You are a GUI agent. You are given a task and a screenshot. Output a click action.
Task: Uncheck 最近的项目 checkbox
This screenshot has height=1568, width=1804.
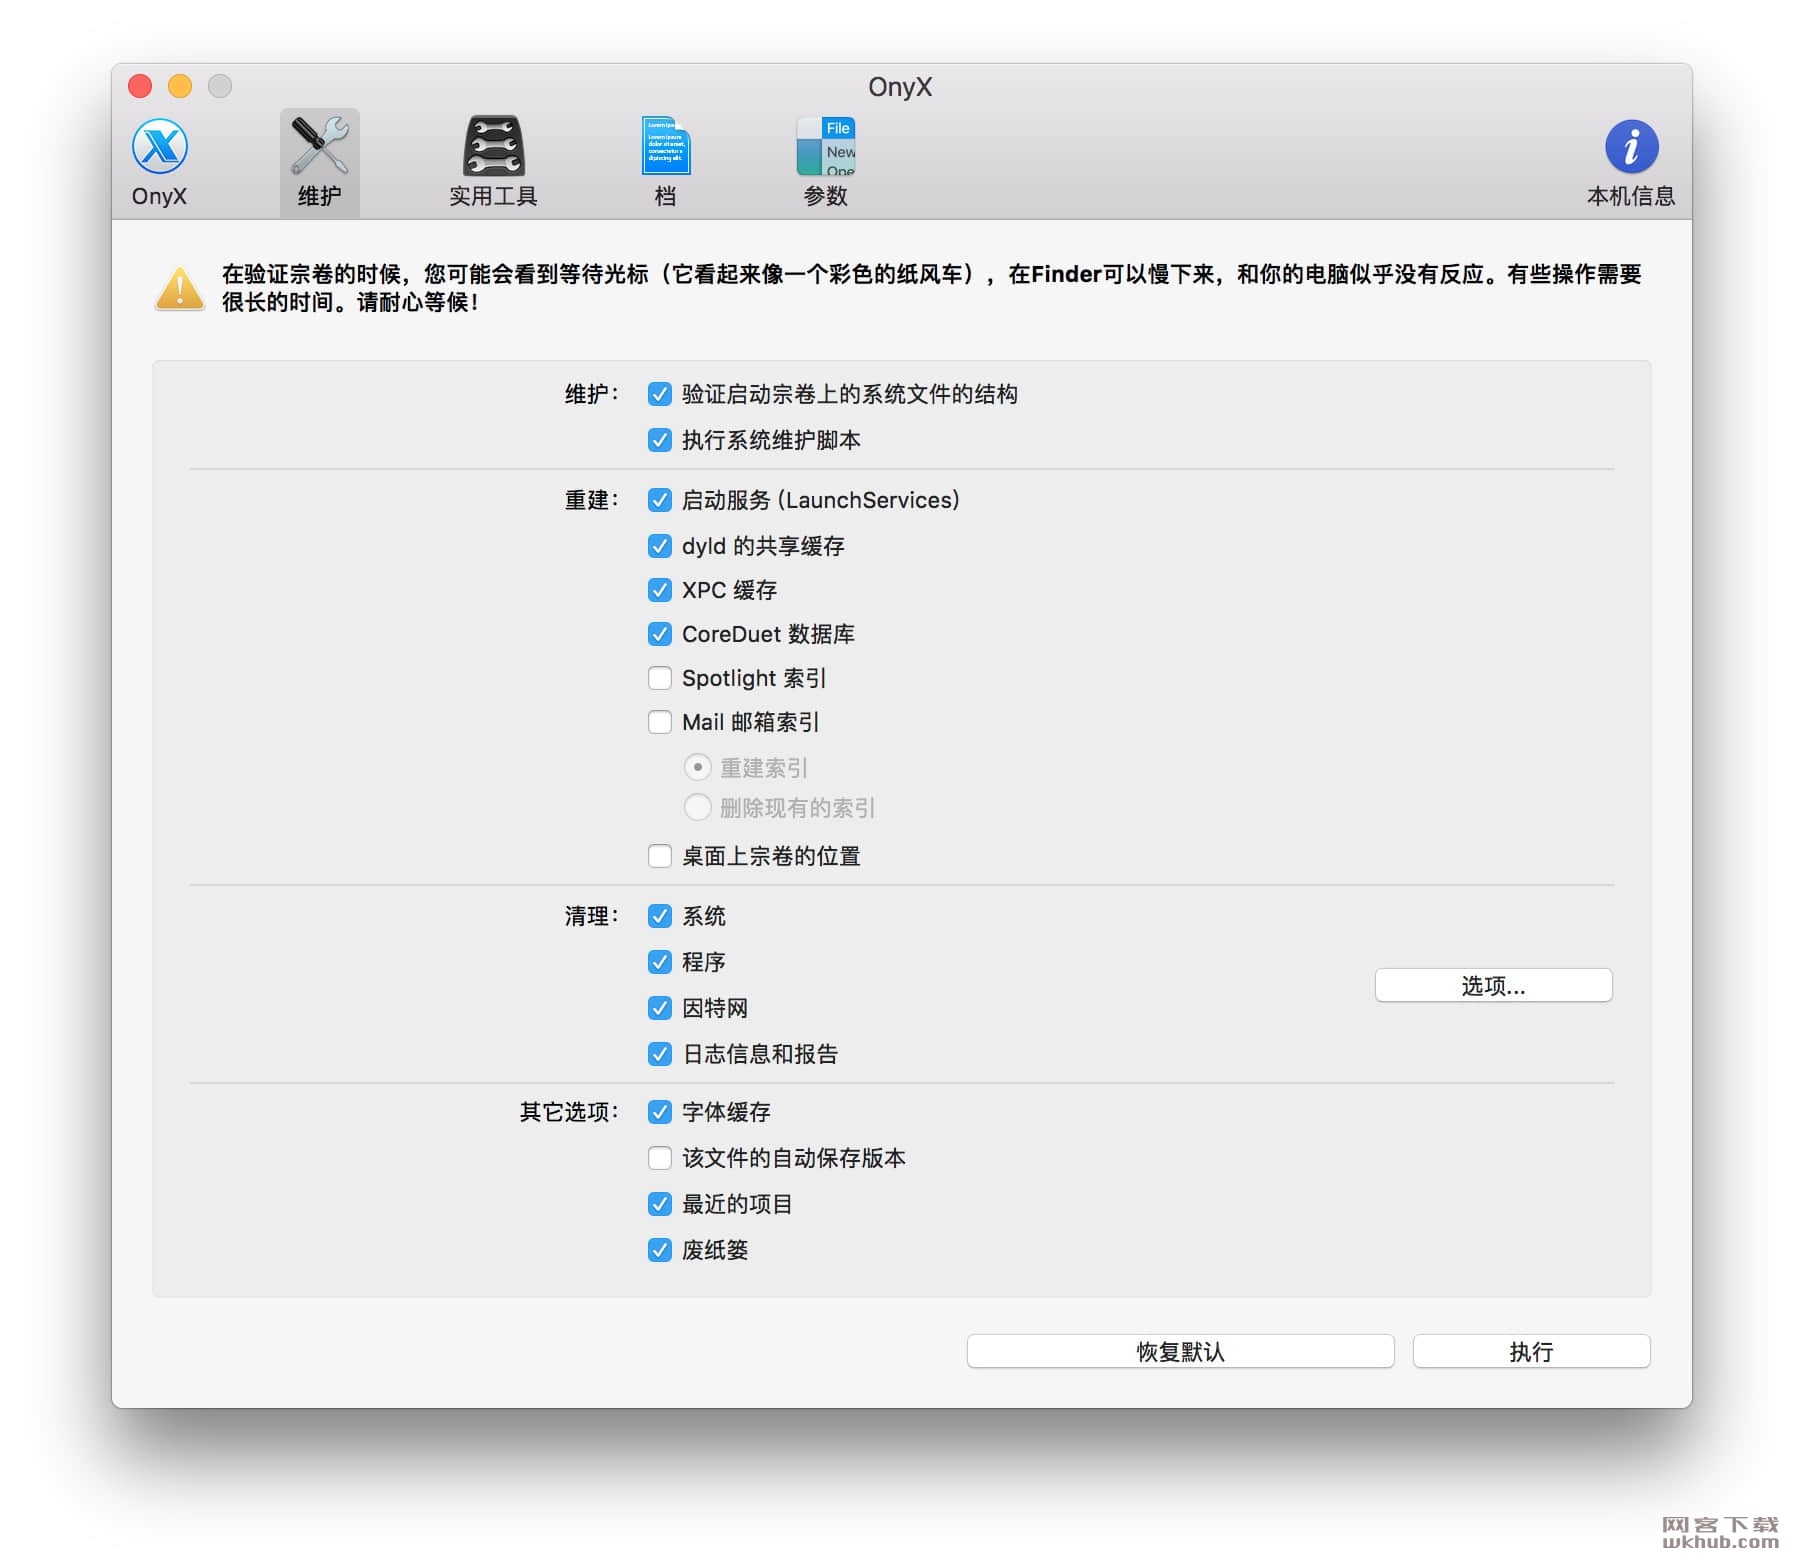[x=660, y=1204]
